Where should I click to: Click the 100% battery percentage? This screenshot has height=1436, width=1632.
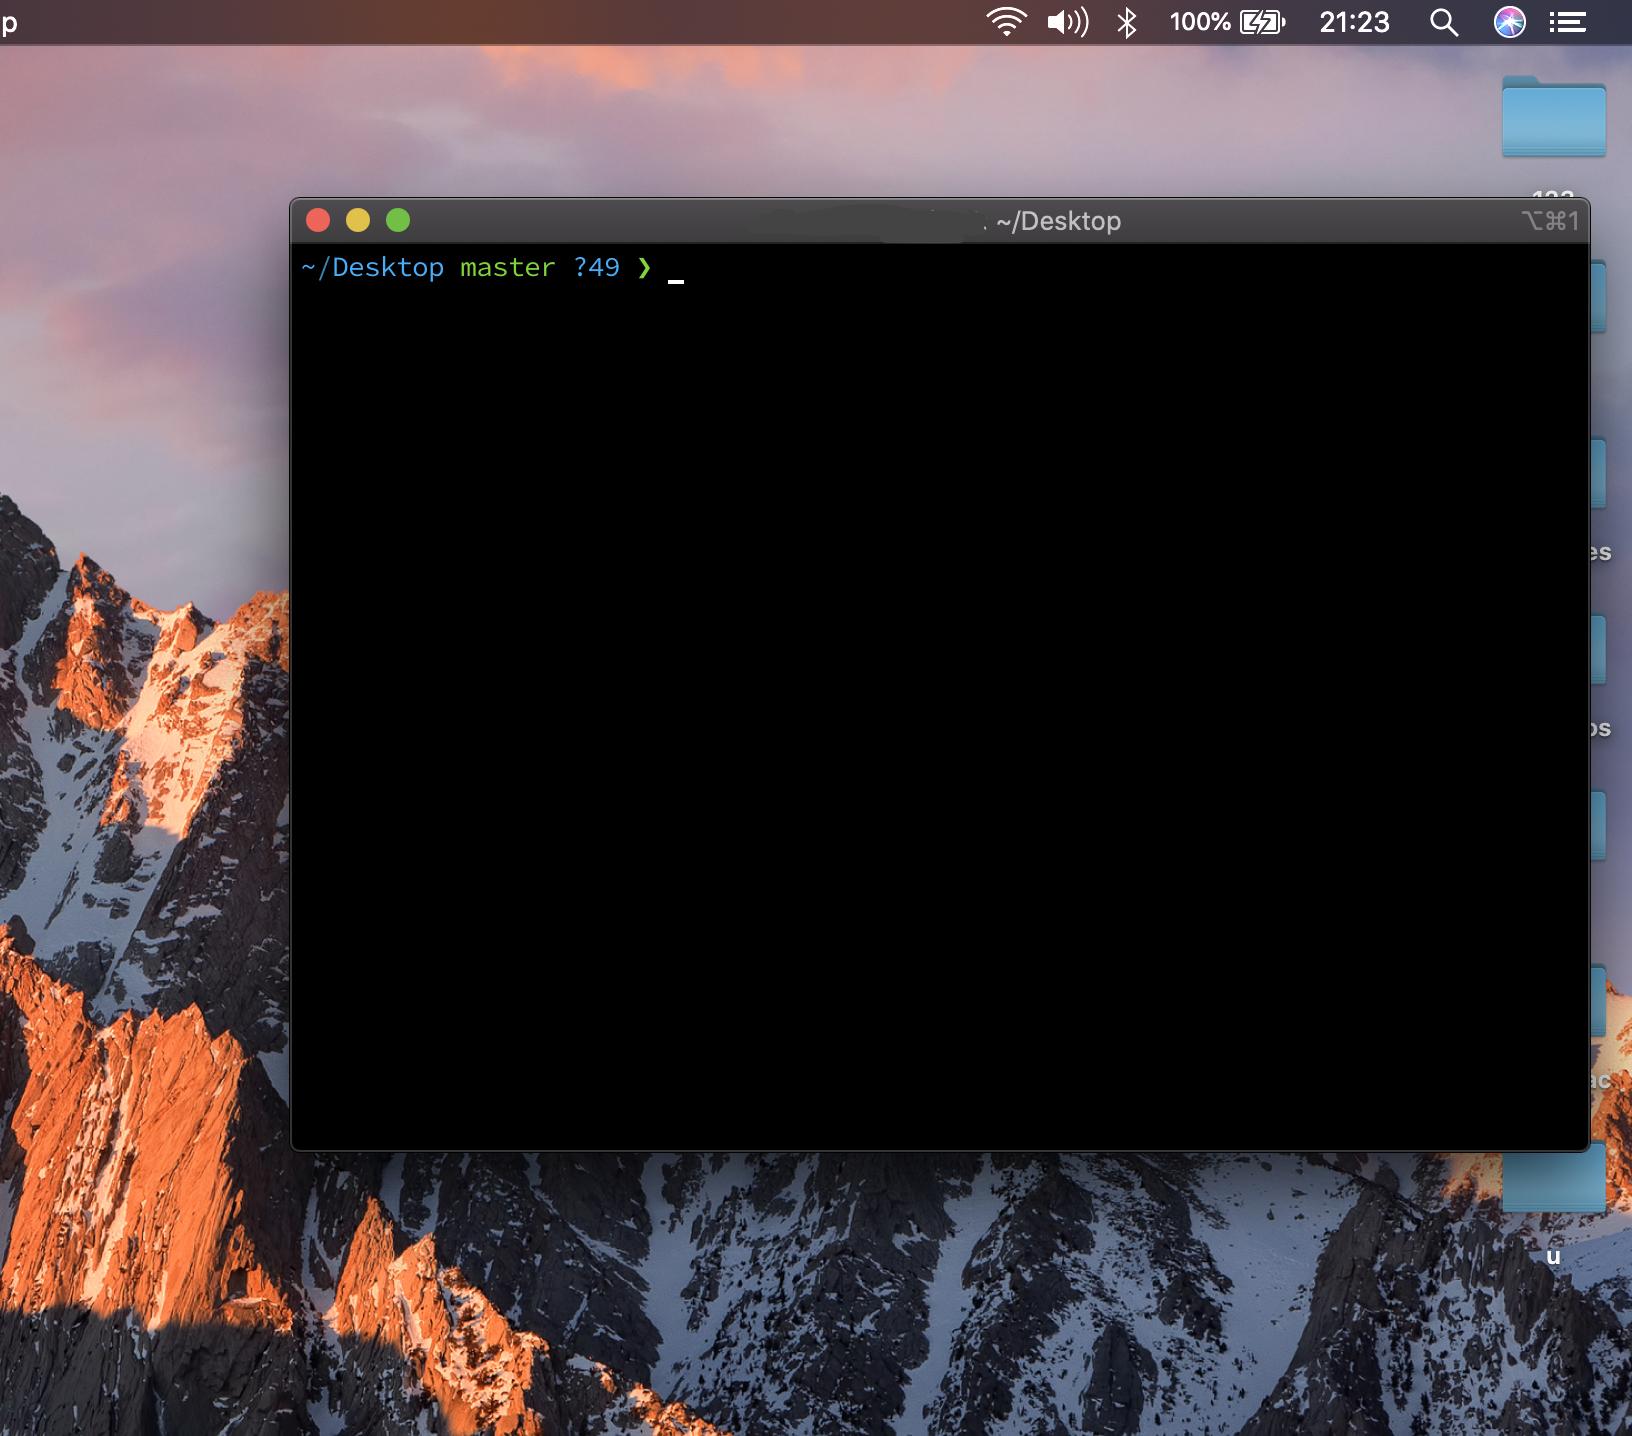1200,22
